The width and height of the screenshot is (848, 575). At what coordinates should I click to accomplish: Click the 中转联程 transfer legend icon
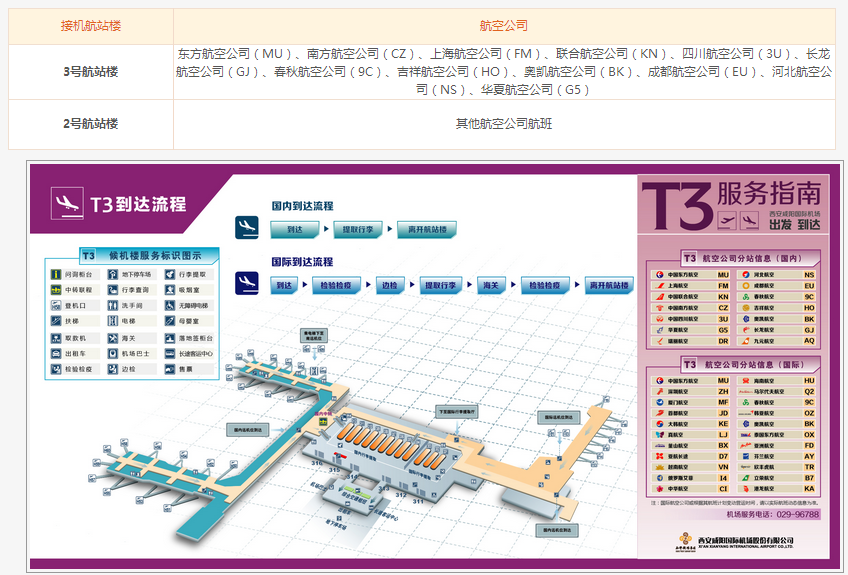click(x=56, y=290)
